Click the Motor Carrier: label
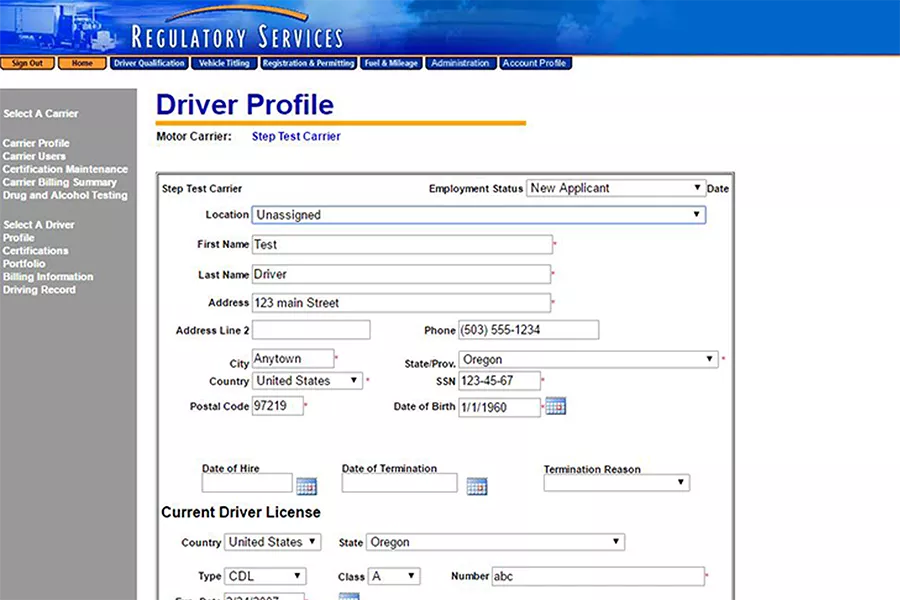 194,137
